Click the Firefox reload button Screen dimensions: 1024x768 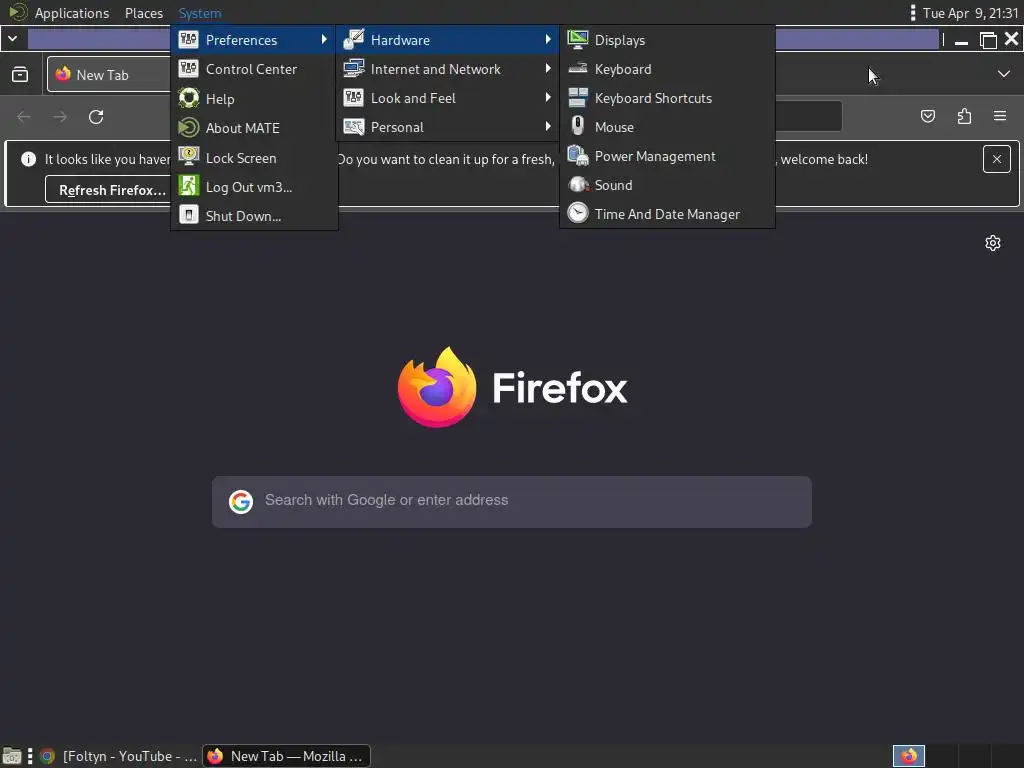(x=96, y=117)
